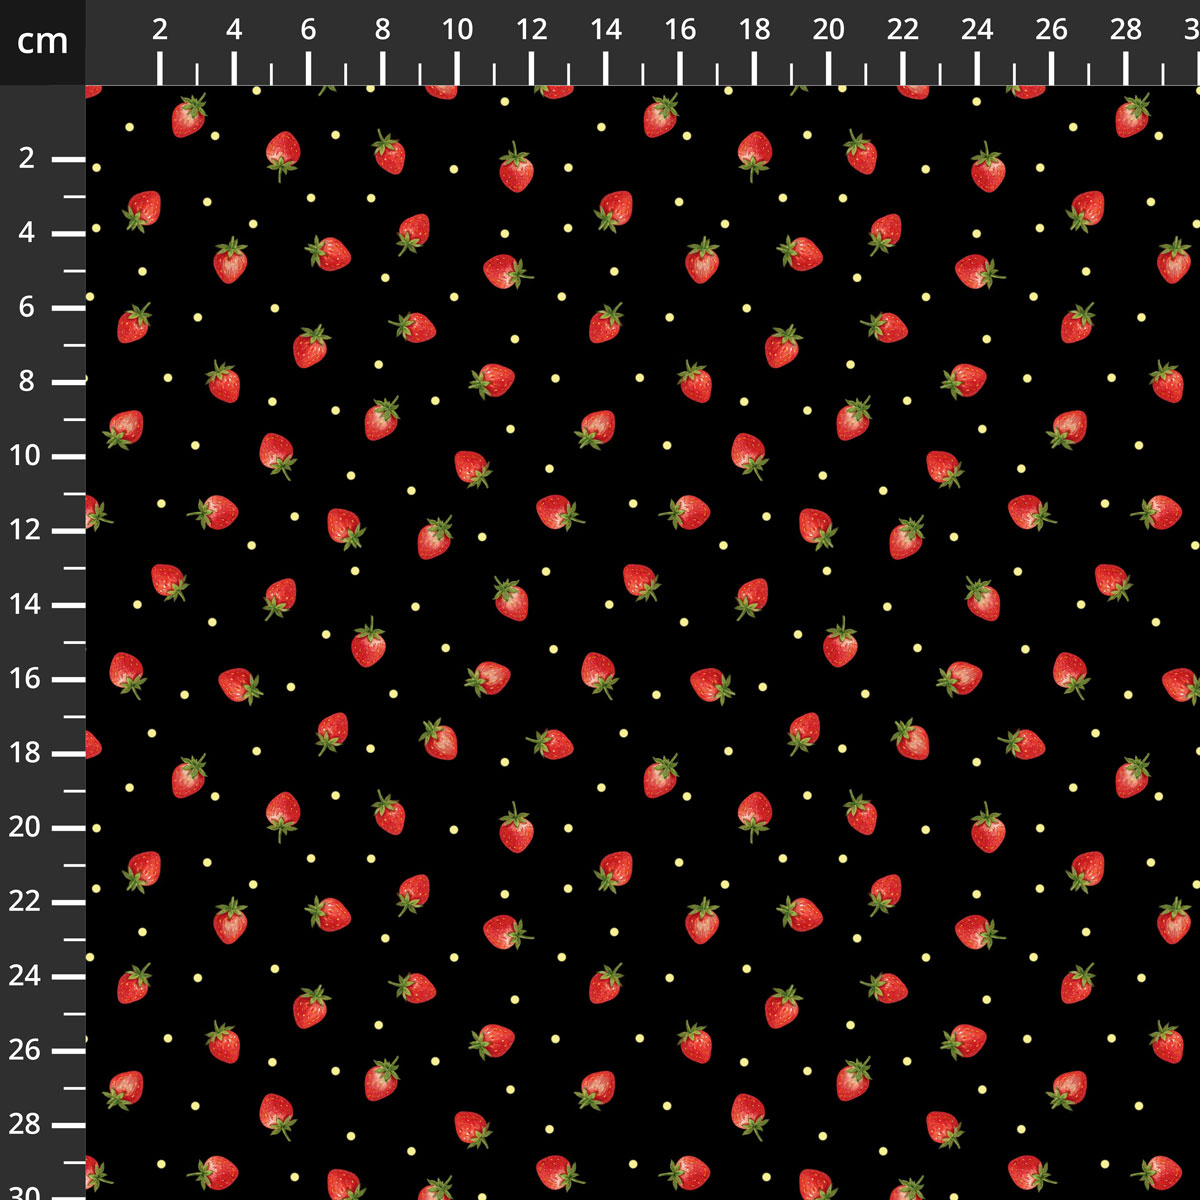Pick the 26 label on the vertical ruler
The image size is (1200, 1200).
click(x=25, y=1050)
